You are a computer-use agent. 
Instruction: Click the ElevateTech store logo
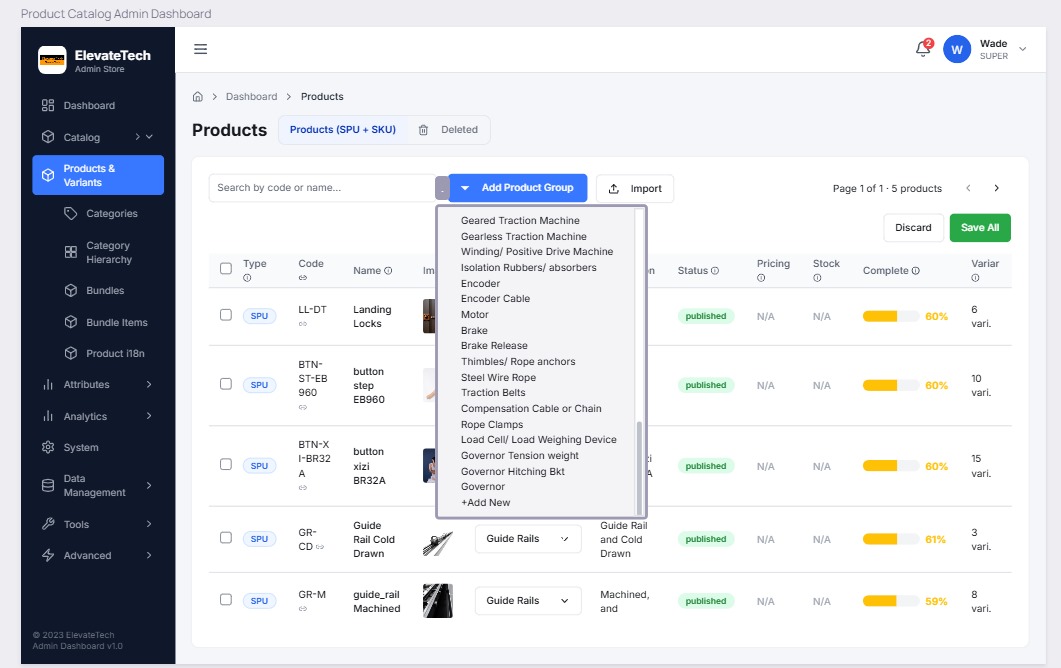tap(52, 60)
